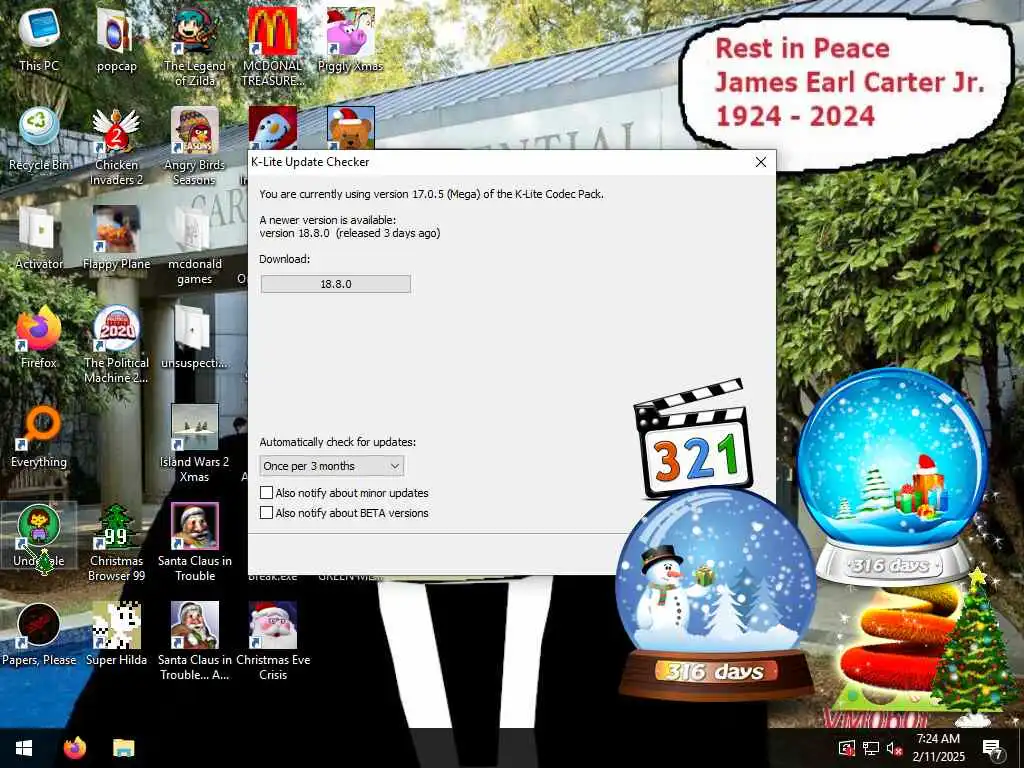Launch Undertale desktop shortcut

coord(39,536)
